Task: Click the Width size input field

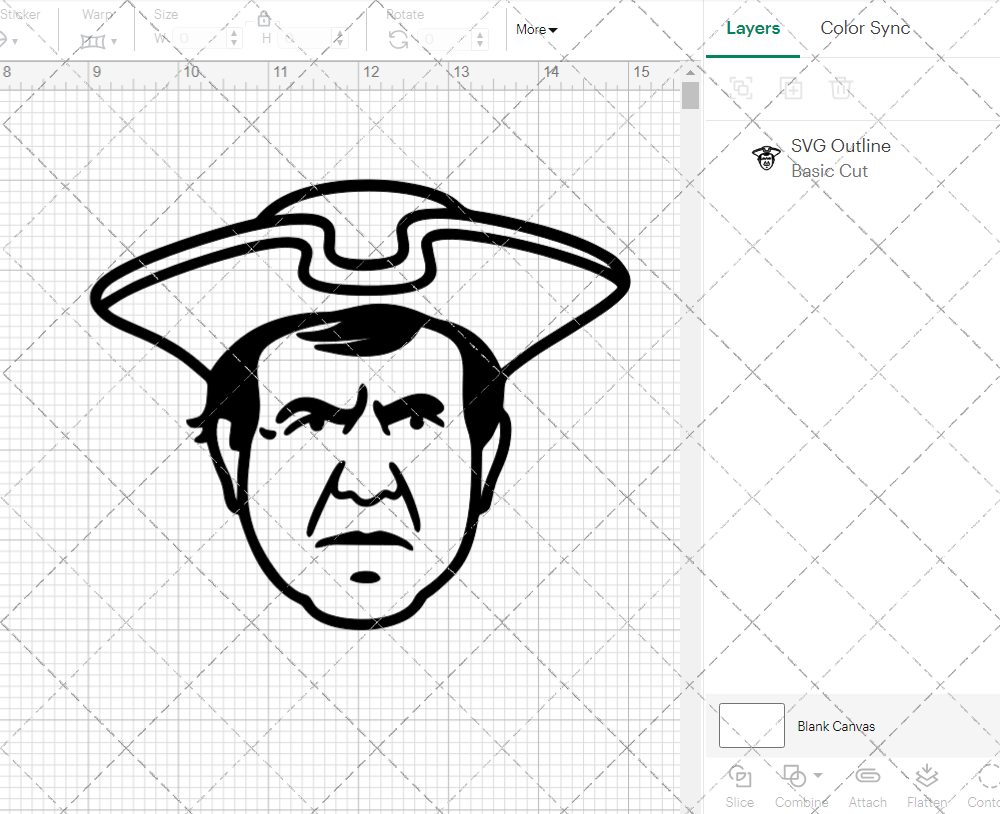Action: tap(201, 39)
